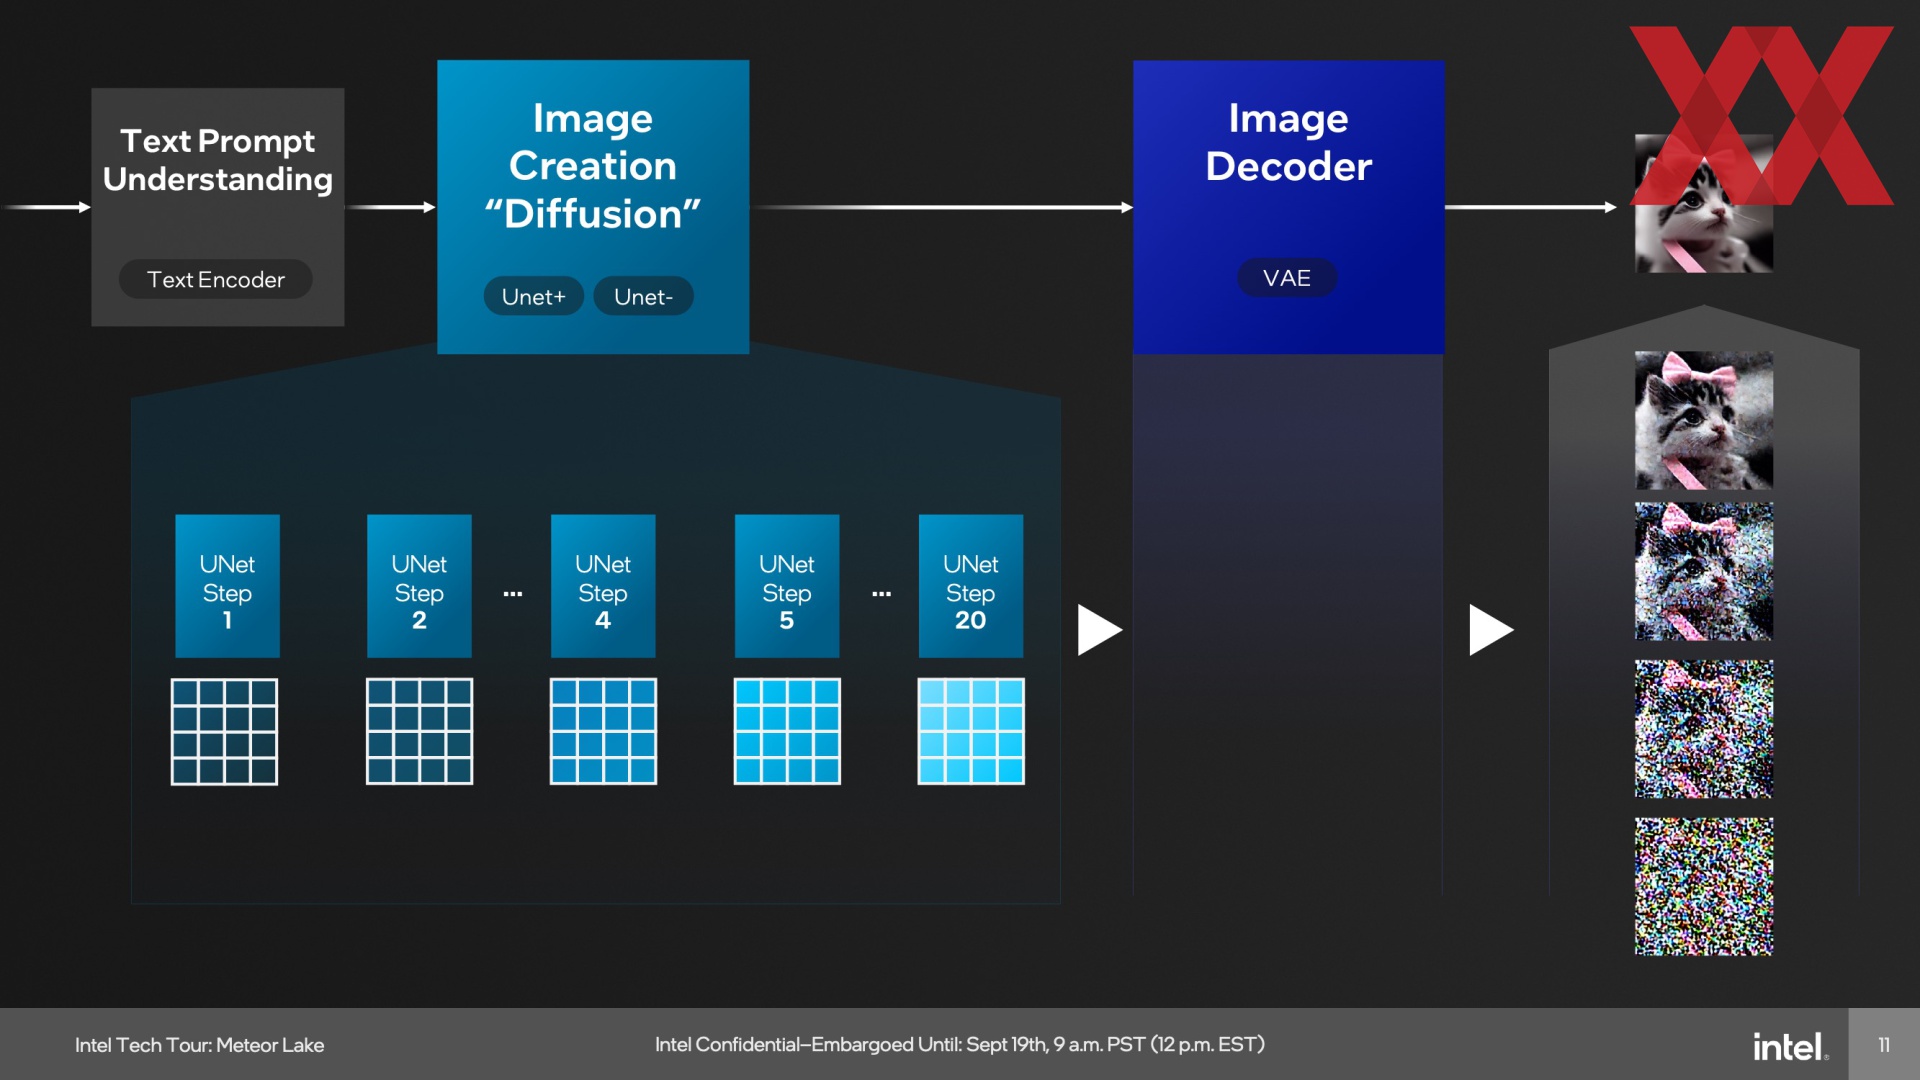Click the slightly noisy kitten thumbnail
The width and height of the screenshot is (1920, 1080).
(1704, 572)
